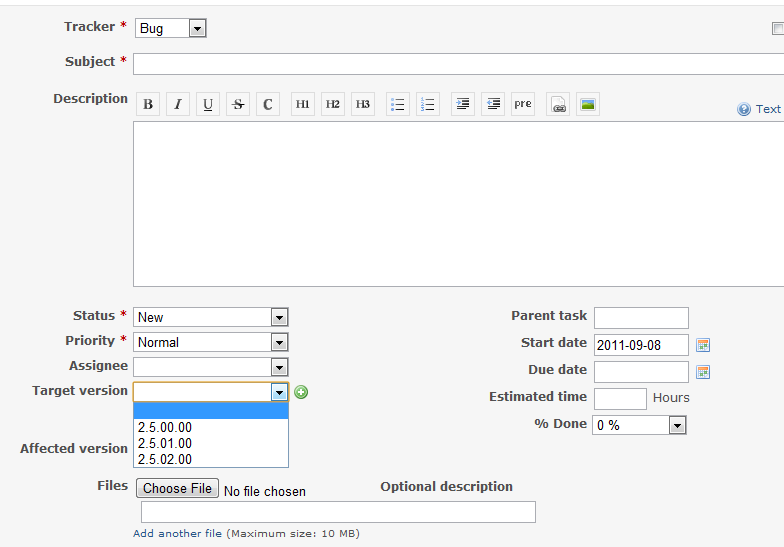
Task: Add a new target version with plus icon
Action: point(301,392)
